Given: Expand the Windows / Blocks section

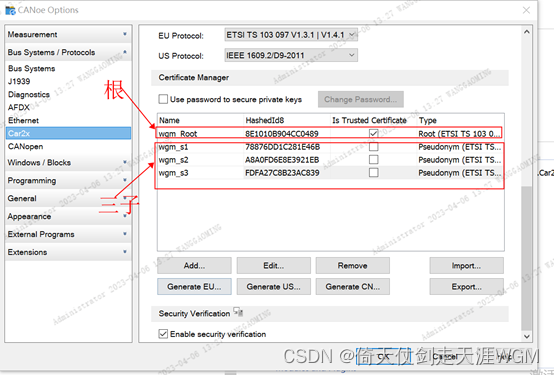Looking at the screenshot, I should (68, 163).
